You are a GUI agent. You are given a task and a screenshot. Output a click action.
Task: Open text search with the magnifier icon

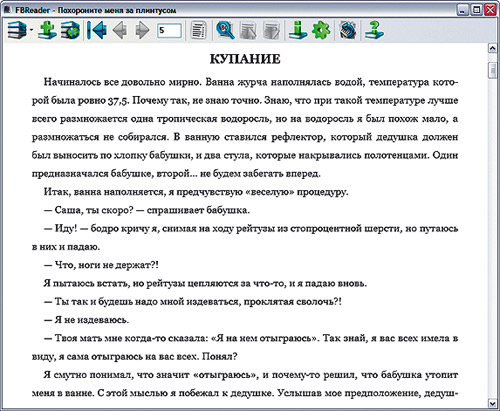click(x=225, y=30)
